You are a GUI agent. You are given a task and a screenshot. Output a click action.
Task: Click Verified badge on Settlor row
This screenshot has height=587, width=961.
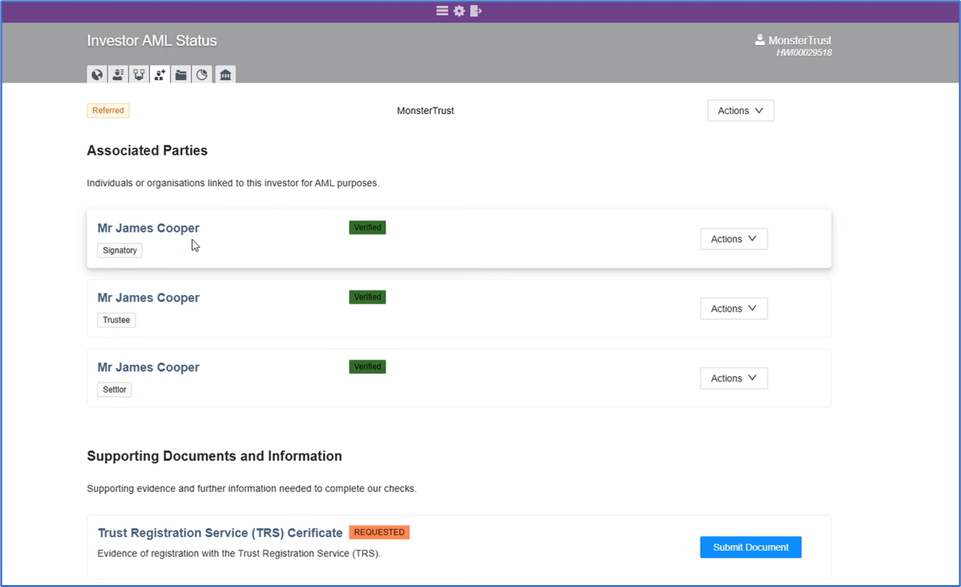point(367,366)
